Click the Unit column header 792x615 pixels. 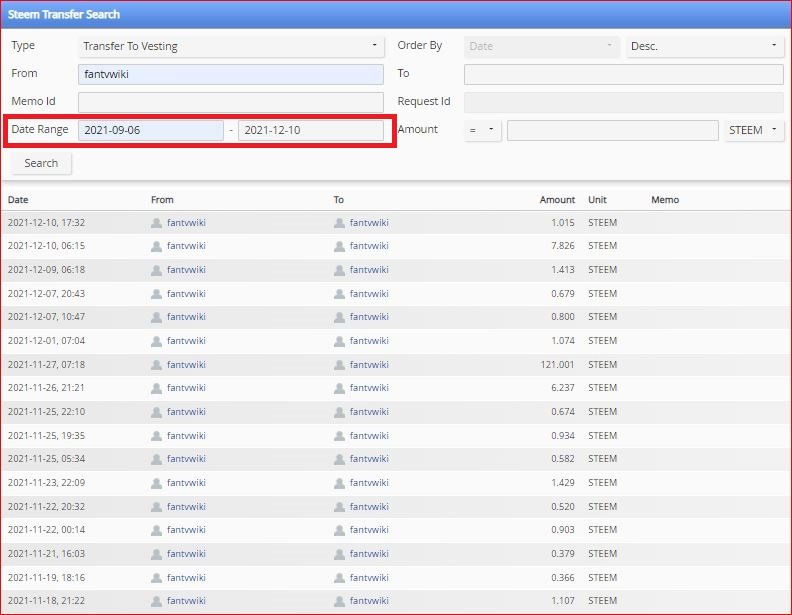coord(597,200)
